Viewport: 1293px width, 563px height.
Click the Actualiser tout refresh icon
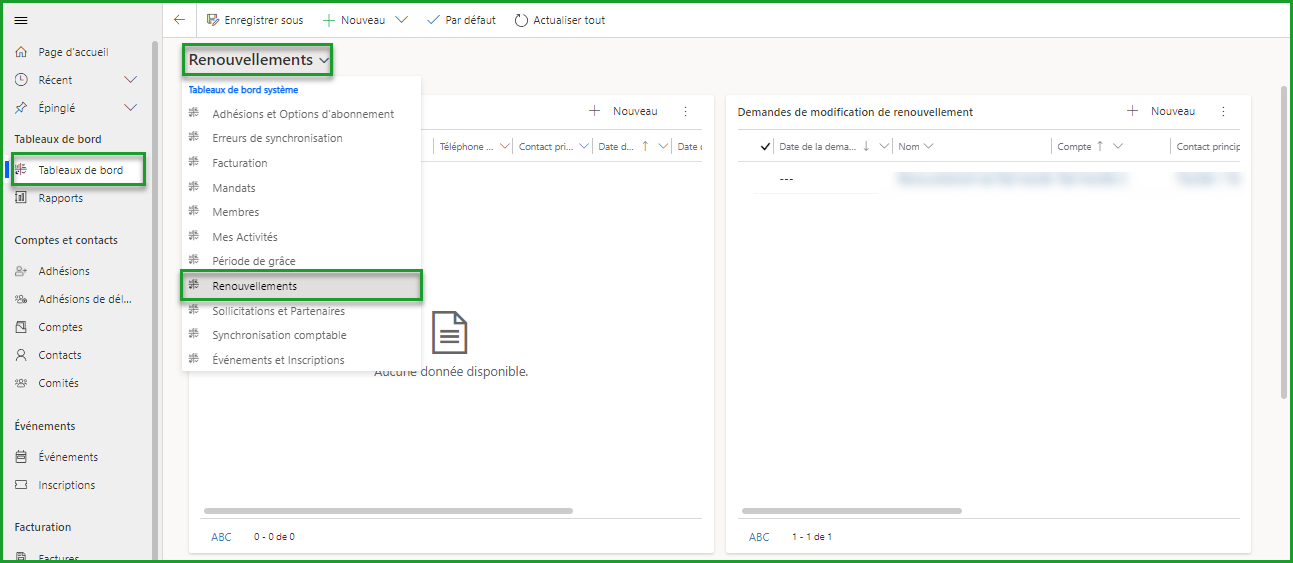tap(521, 20)
